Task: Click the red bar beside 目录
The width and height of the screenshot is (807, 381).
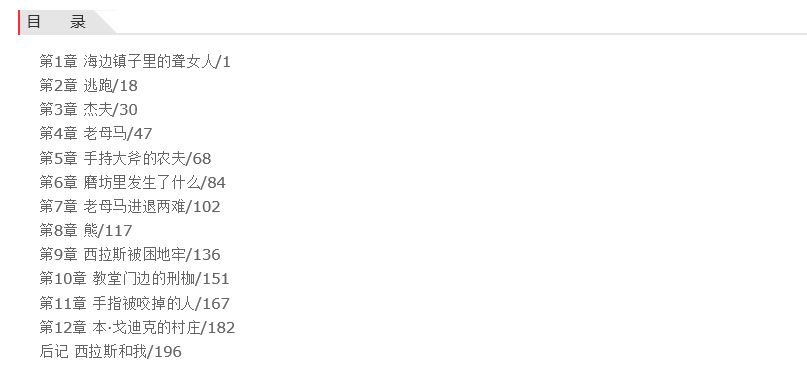Action: click(19, 22)
